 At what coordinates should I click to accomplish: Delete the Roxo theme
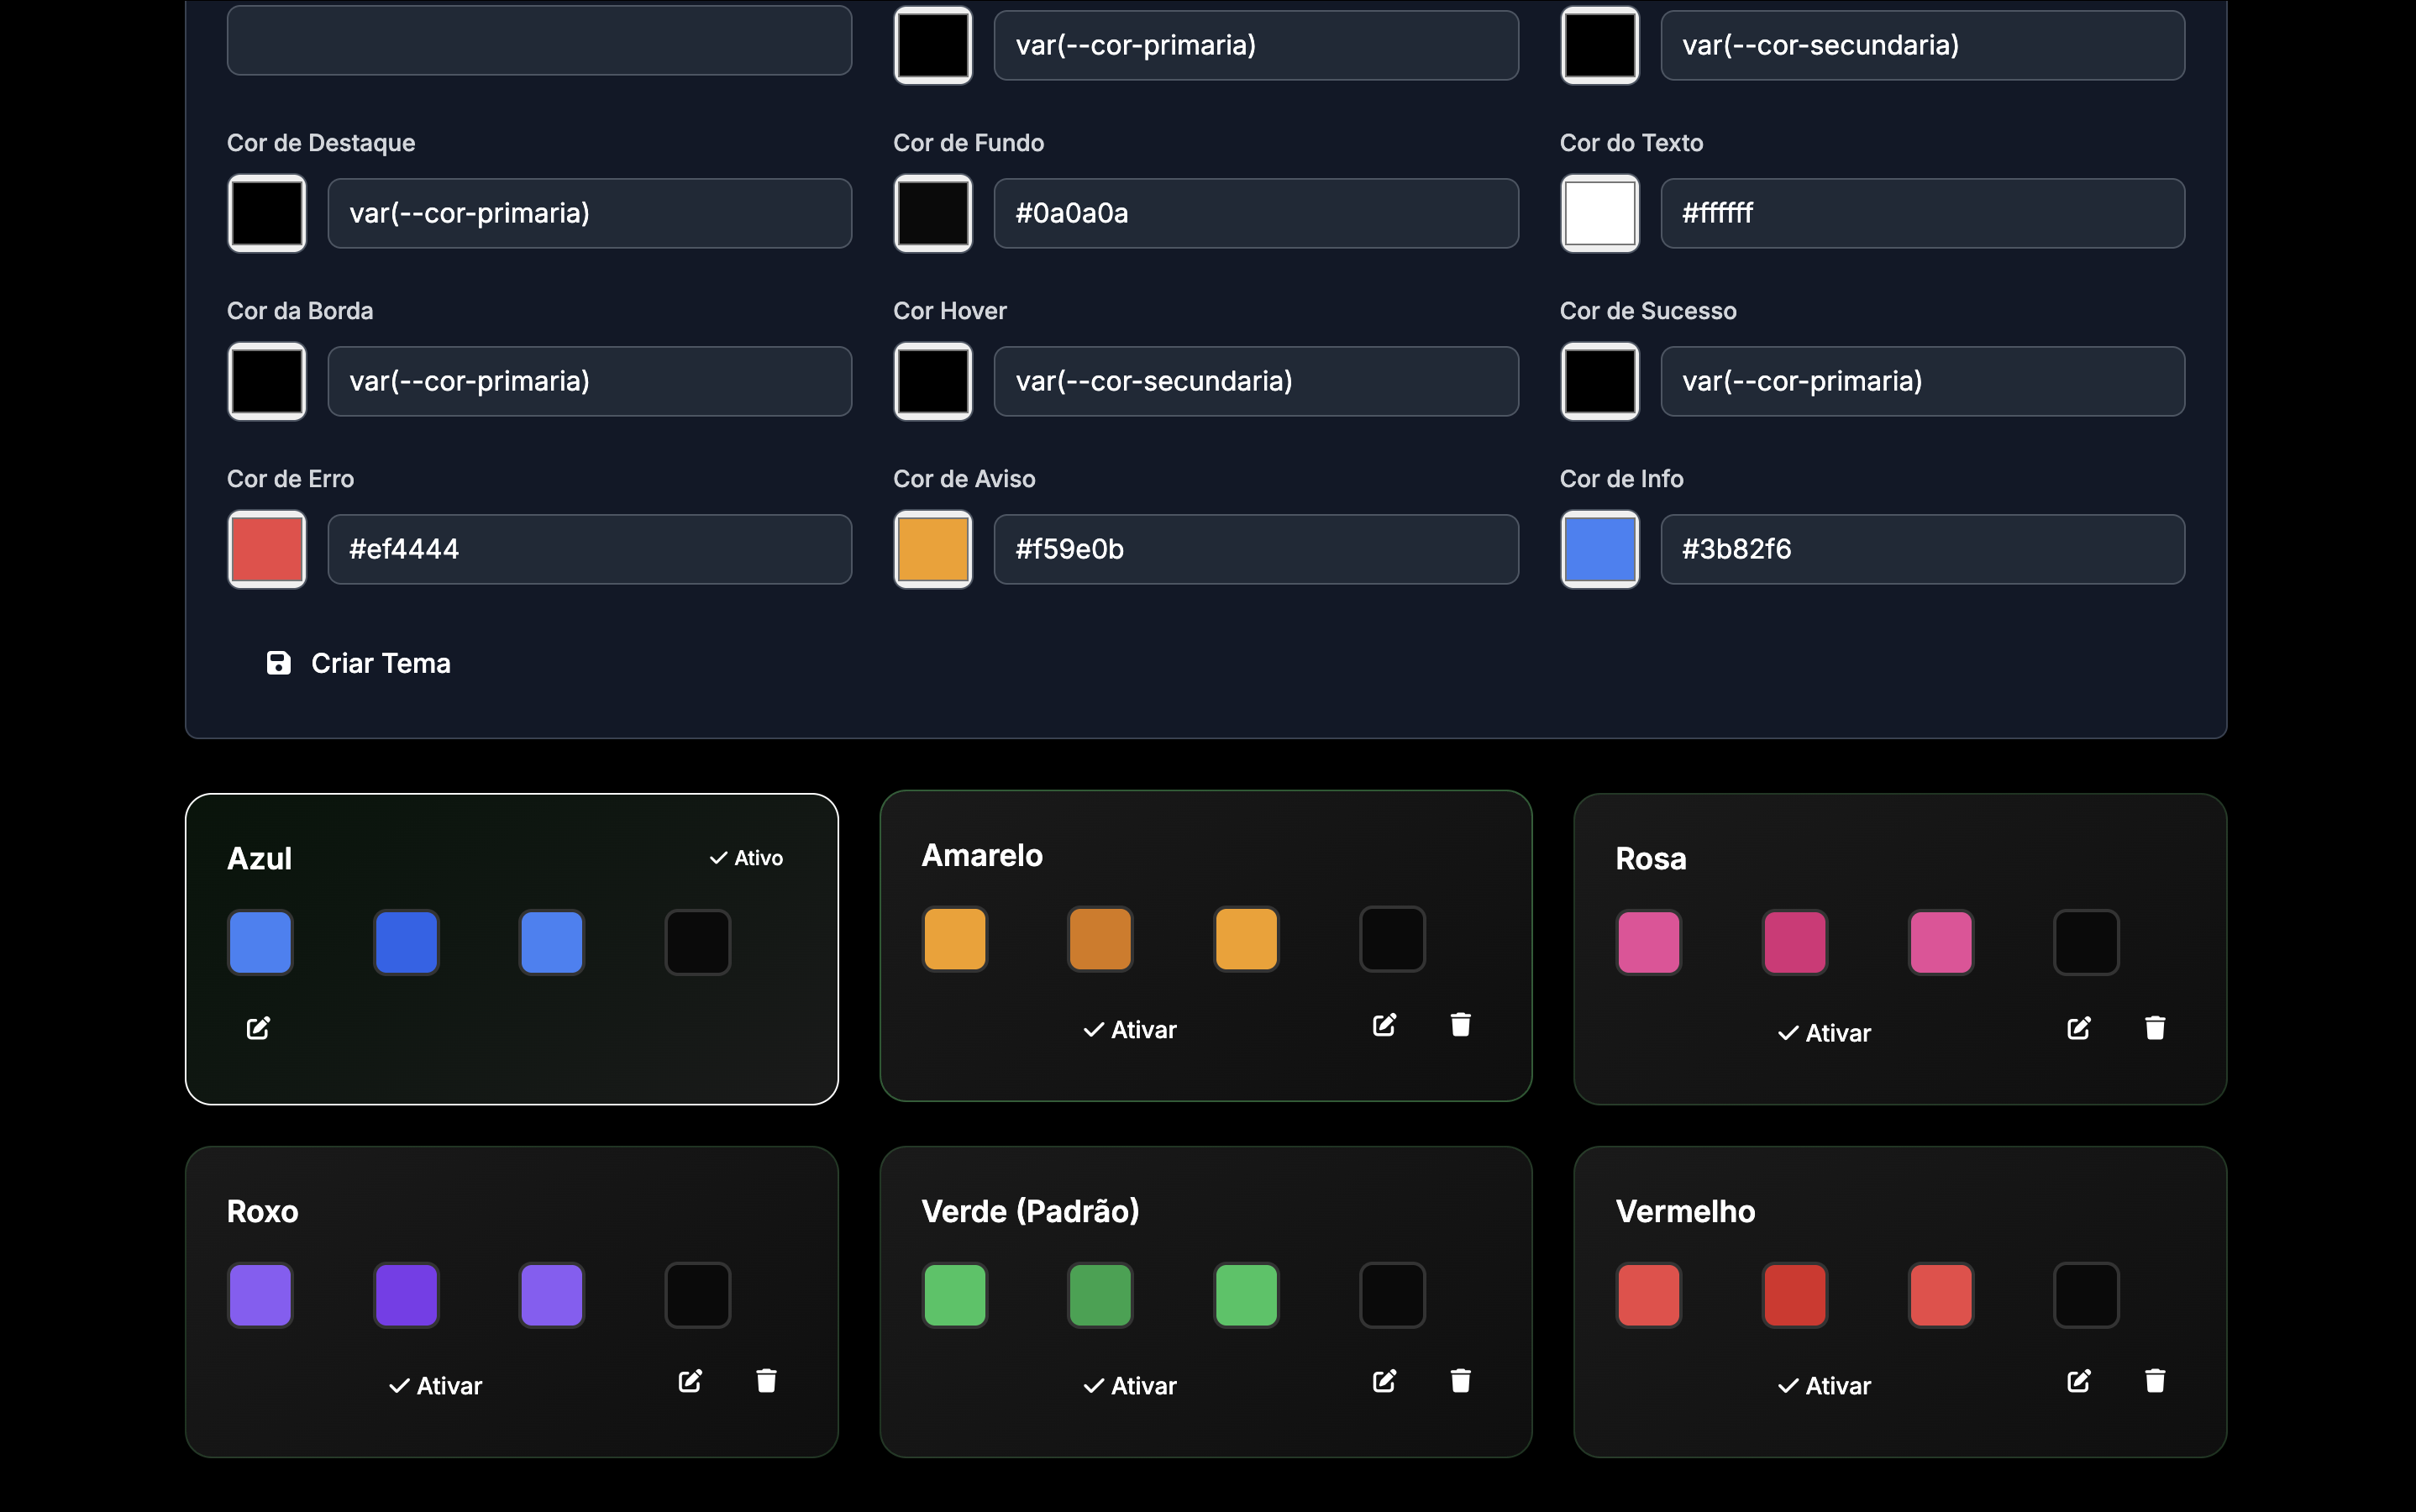tap(766, 1381)
